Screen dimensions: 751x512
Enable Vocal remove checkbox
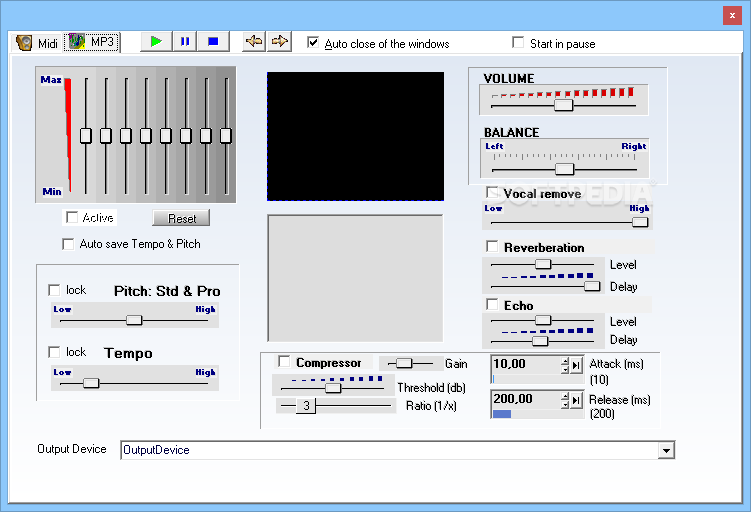click(x=492, y=193)
